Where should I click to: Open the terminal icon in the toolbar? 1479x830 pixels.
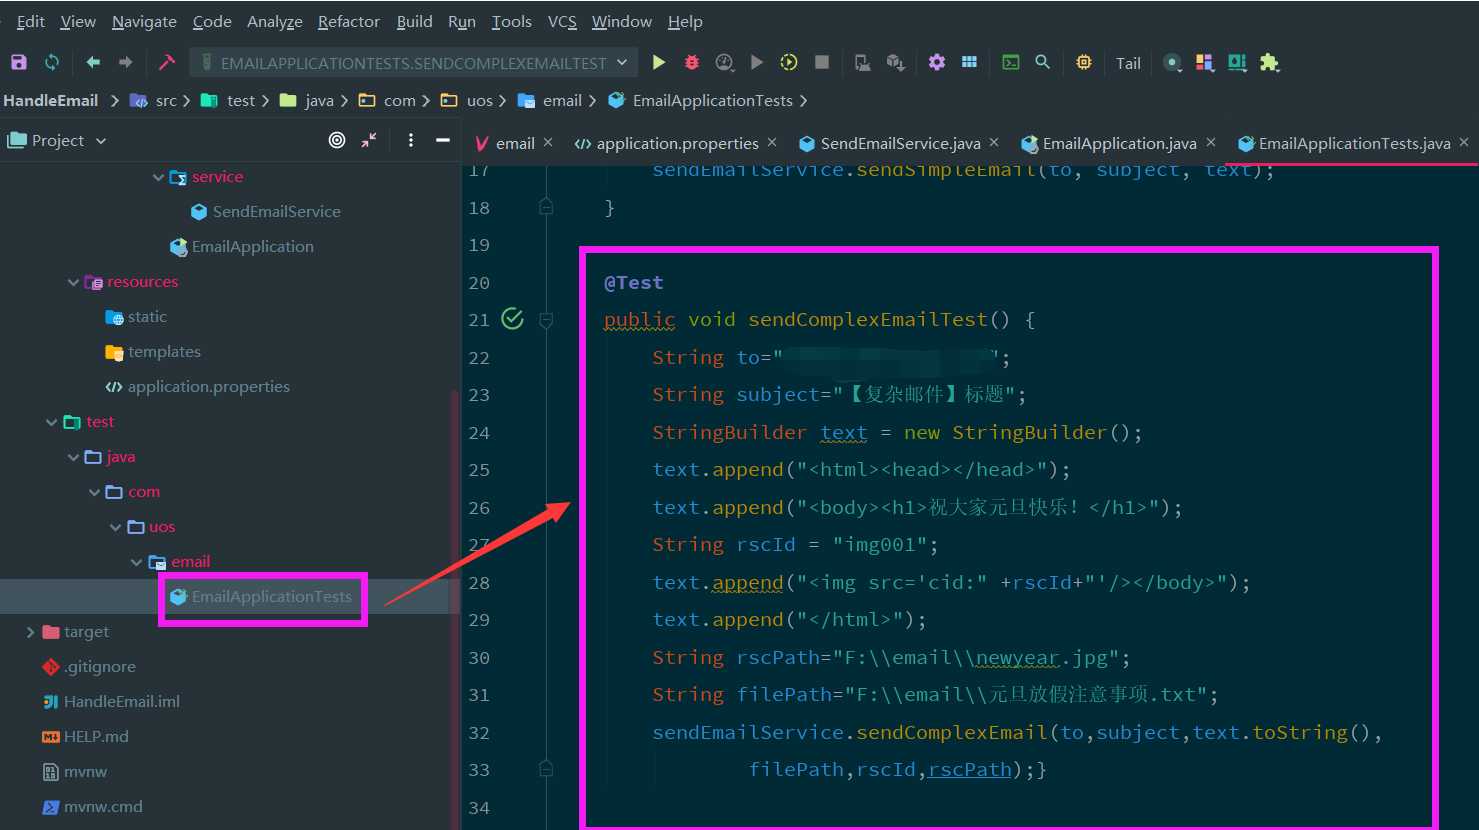(1011, 62)
